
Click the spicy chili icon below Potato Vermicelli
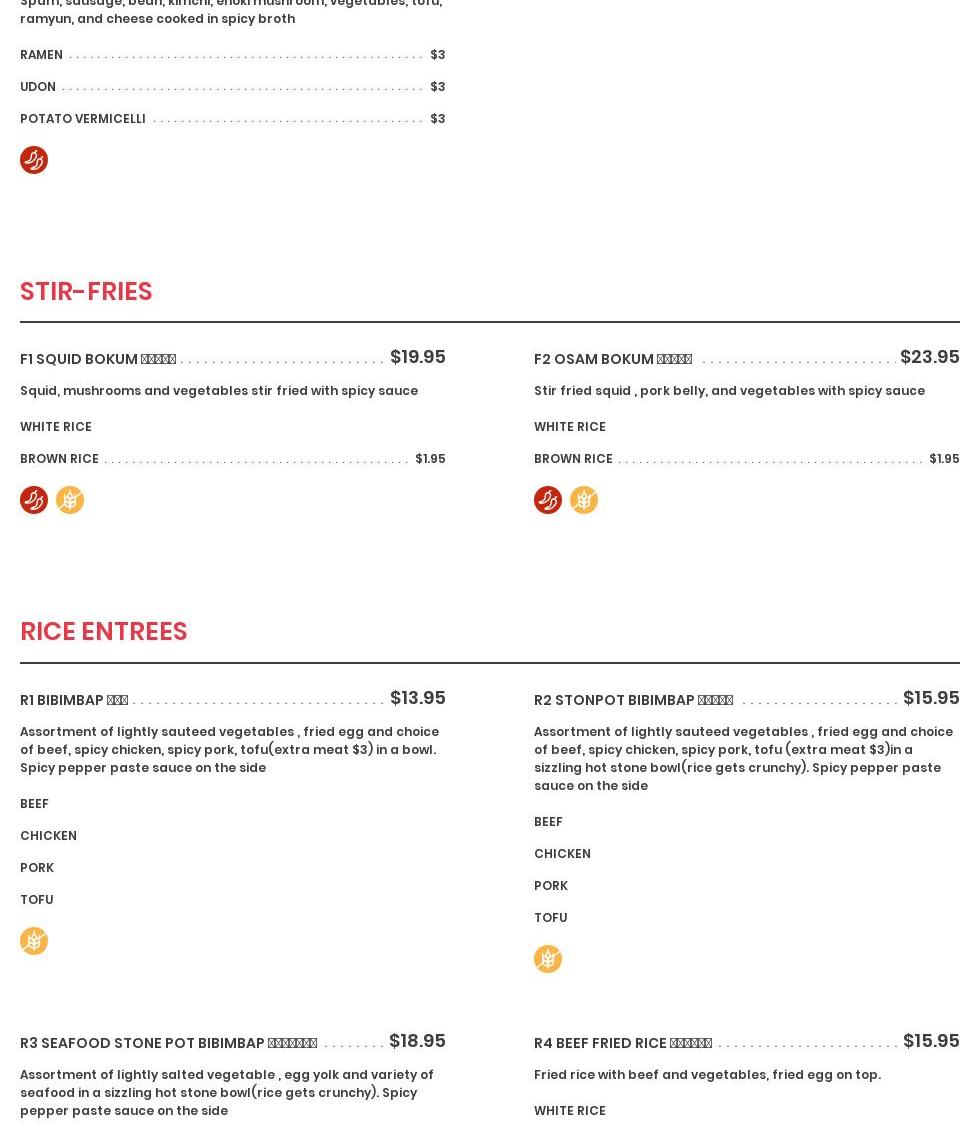pyautogui.click(x=34, y=160)
